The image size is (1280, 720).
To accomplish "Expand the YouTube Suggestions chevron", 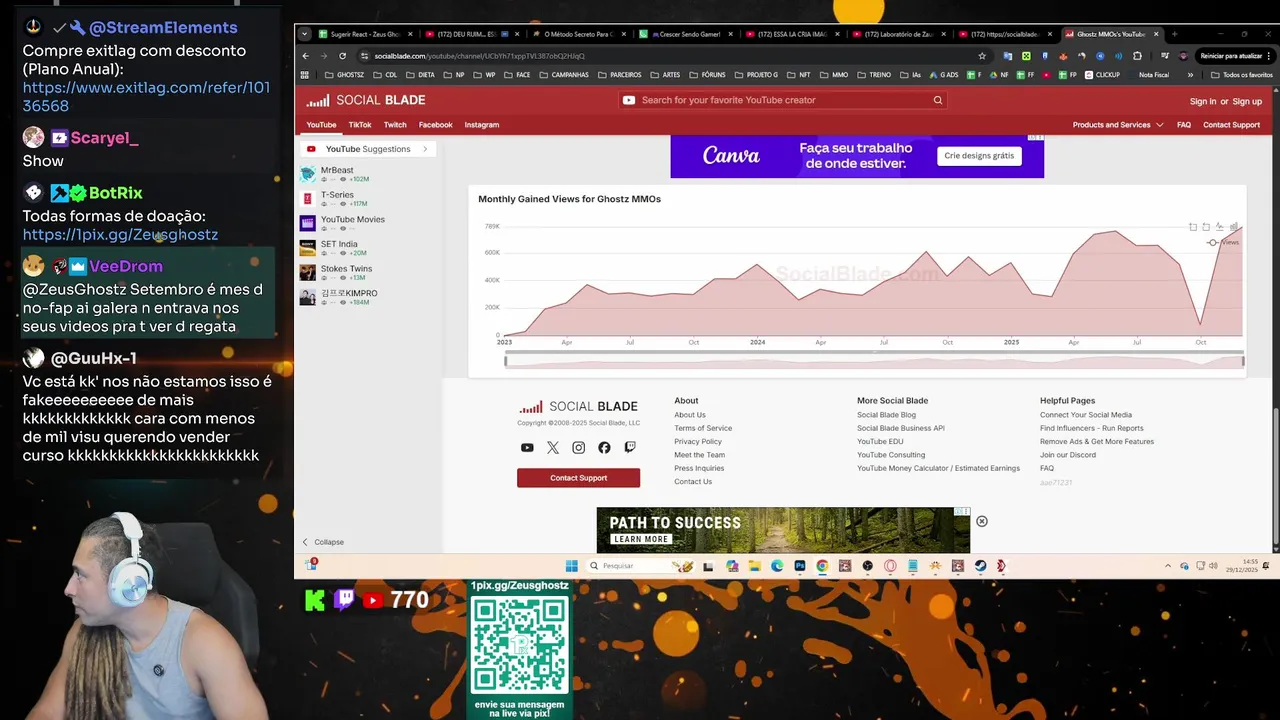I will 424,149.
